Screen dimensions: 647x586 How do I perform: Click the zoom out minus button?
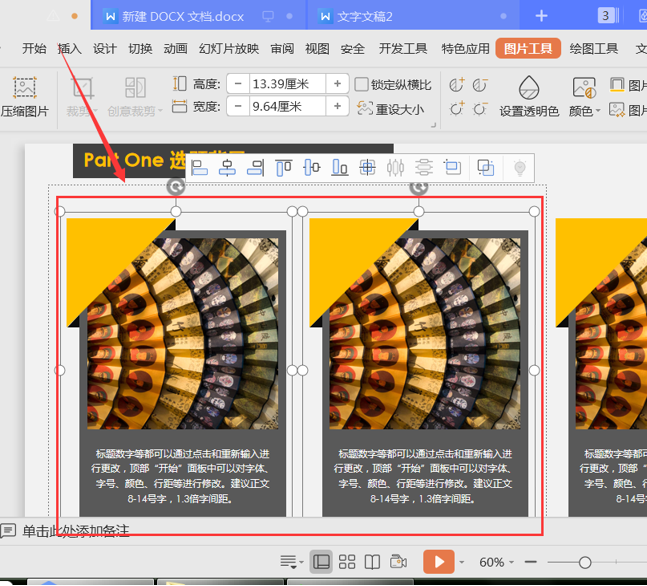(531, 562)
